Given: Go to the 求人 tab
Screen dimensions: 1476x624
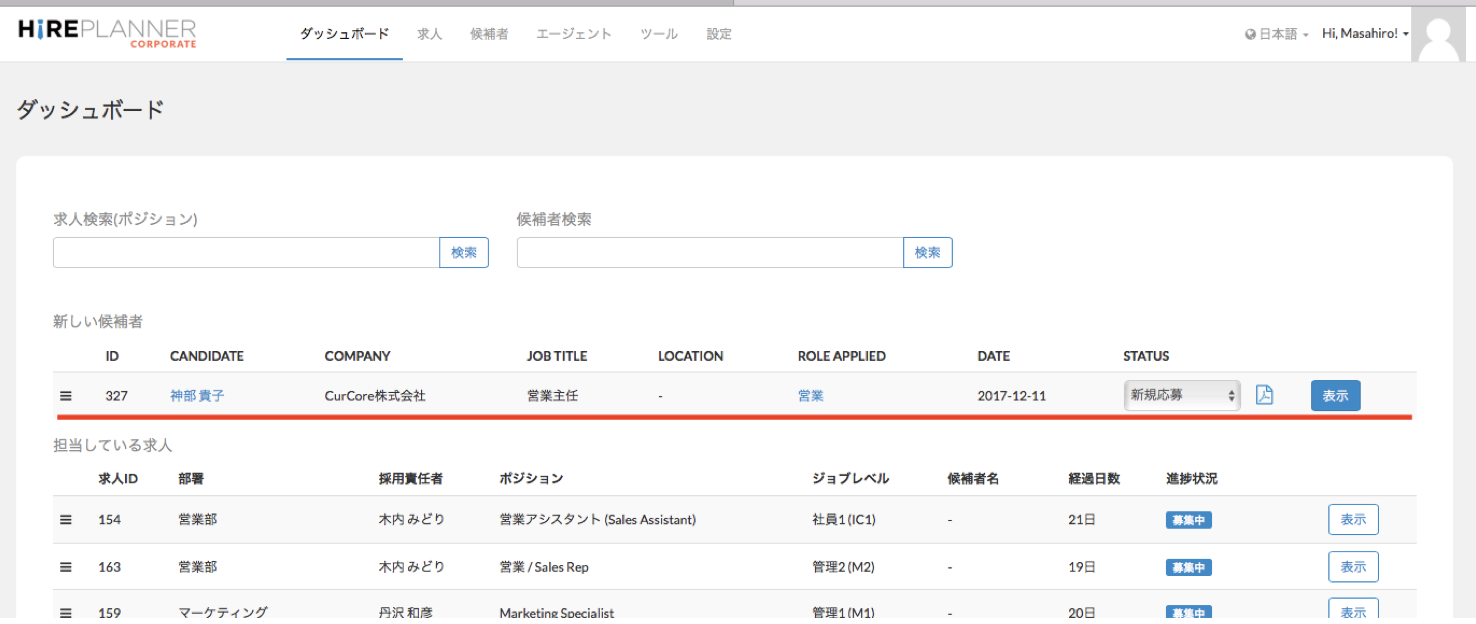Looking at the screenshot, I should [429, 34].
